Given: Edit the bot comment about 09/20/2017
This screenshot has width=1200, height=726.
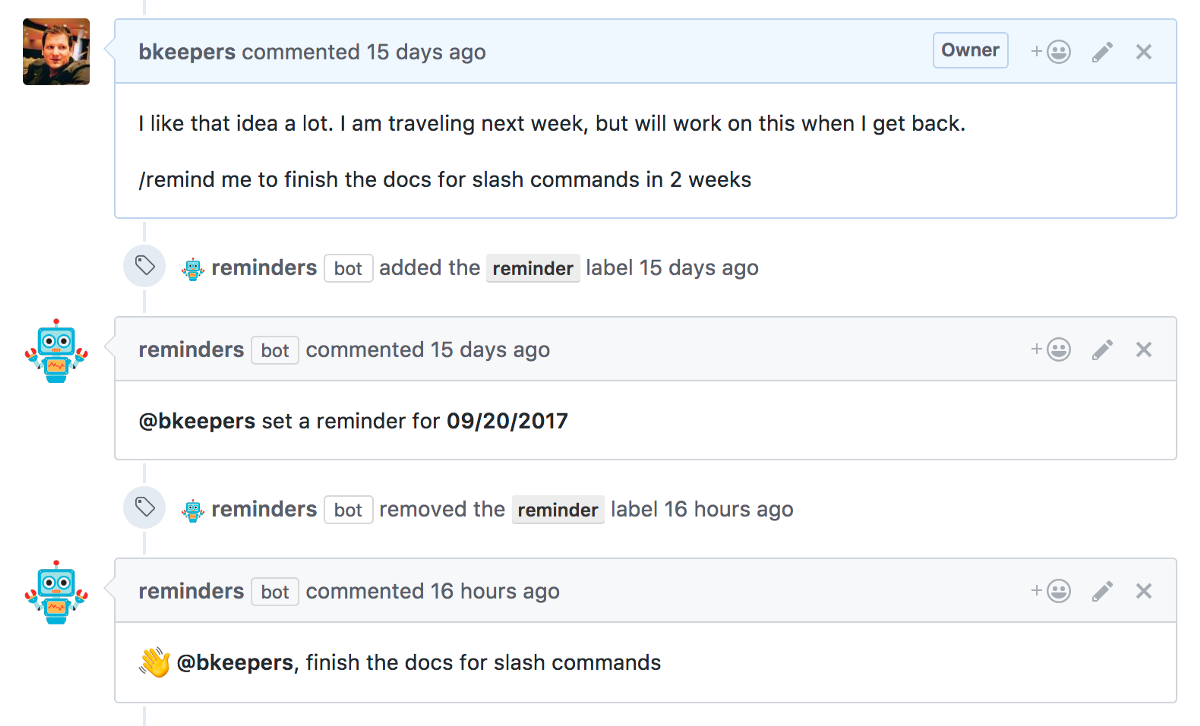Looking at the screenshot, I should pyautogui.click(x=1102, y=350).
